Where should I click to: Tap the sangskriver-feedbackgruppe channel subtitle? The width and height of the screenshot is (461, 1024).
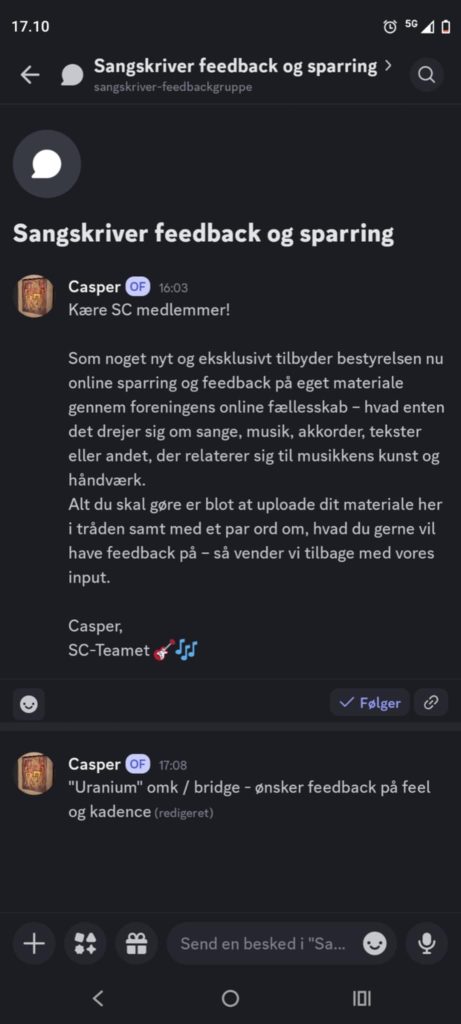point(173,87)
